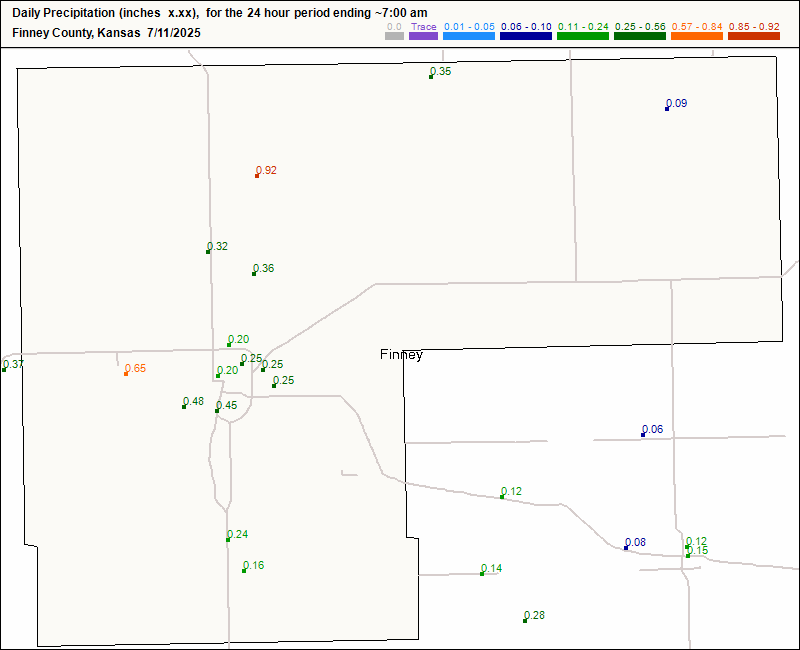Click the Finney county name label

click(x=402, y=355)
